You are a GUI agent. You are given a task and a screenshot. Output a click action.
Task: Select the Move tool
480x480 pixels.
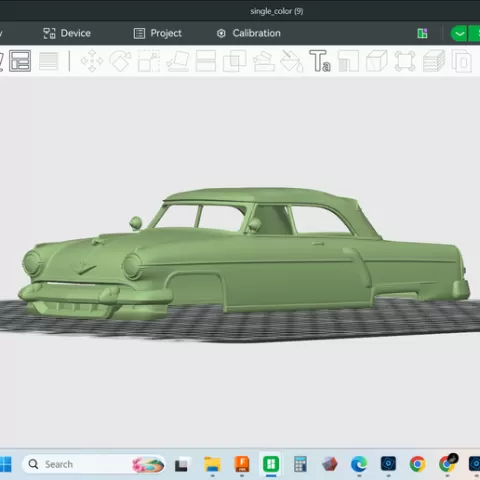pyautogui.click(x=92, y=61)
